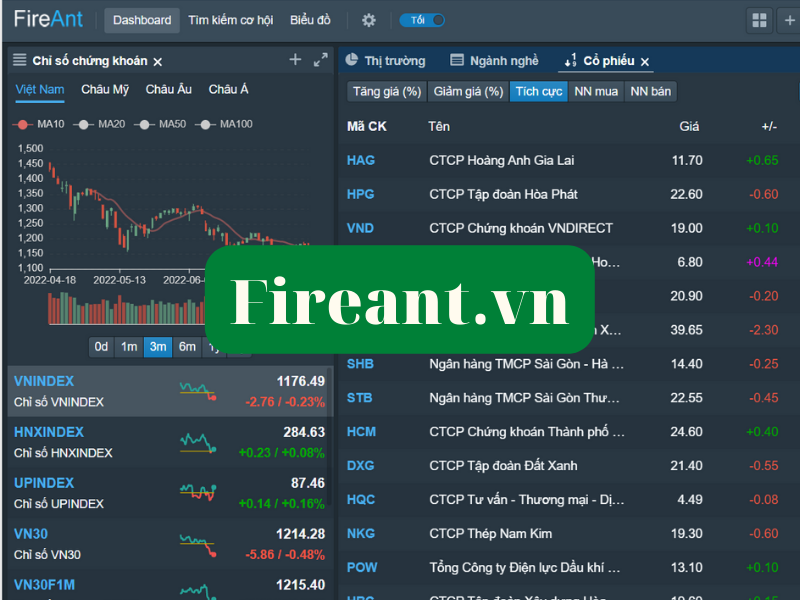Open the HQC stock ticker

coord(361,500)
